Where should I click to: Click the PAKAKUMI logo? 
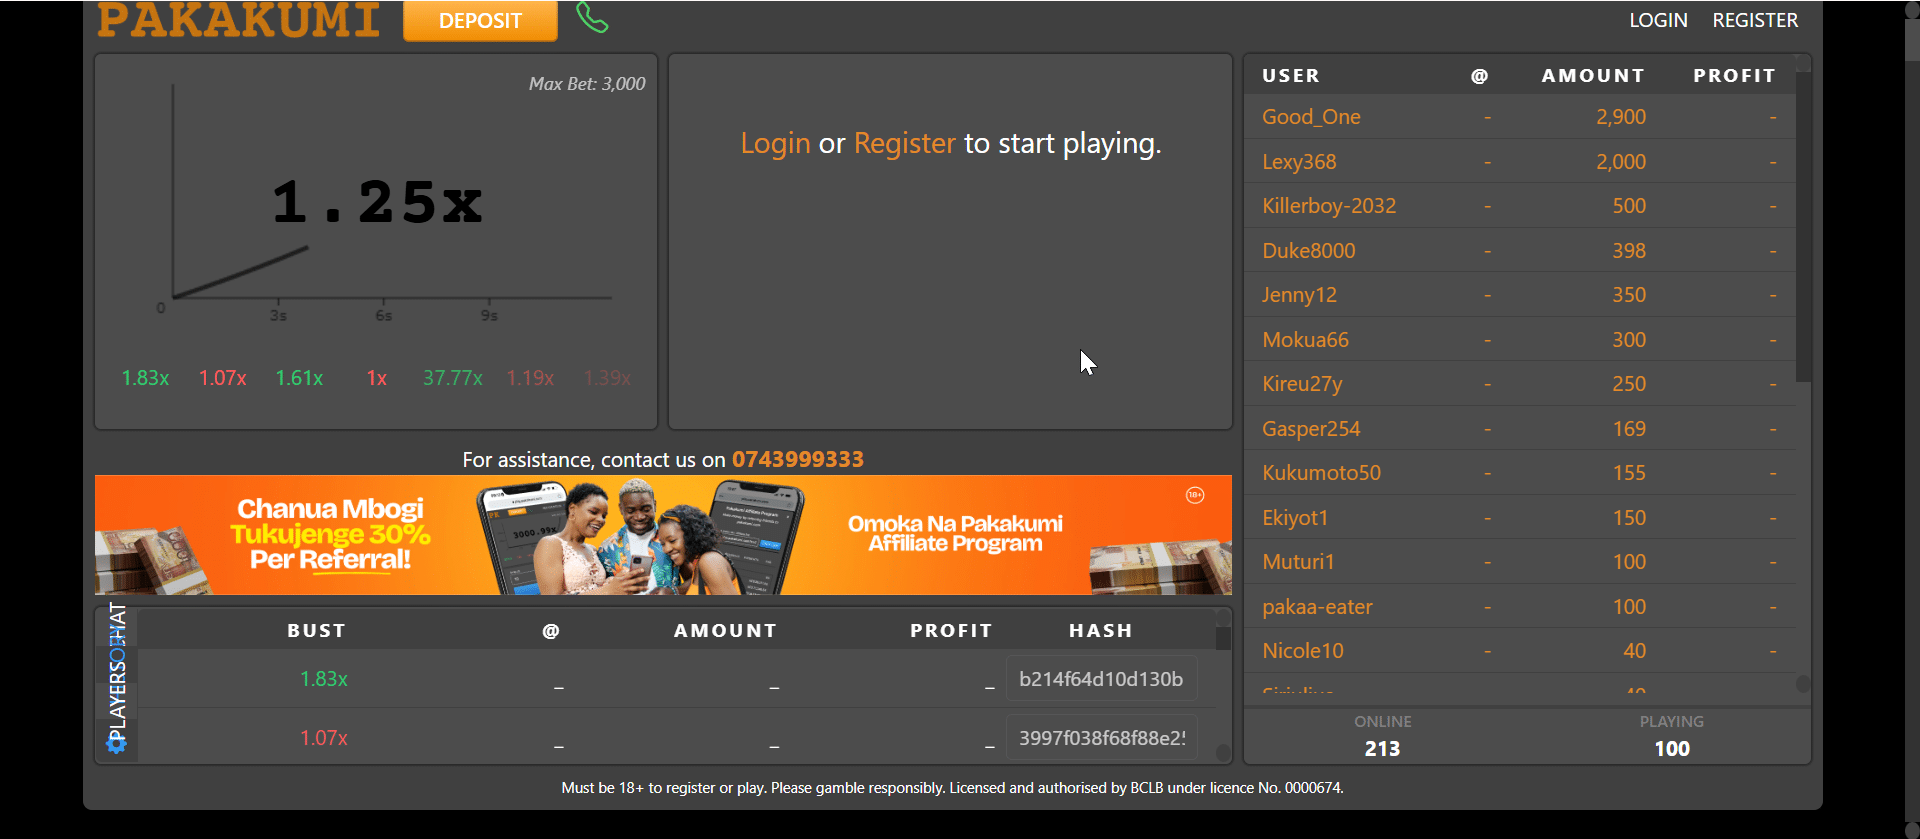(x=238, y=20)
